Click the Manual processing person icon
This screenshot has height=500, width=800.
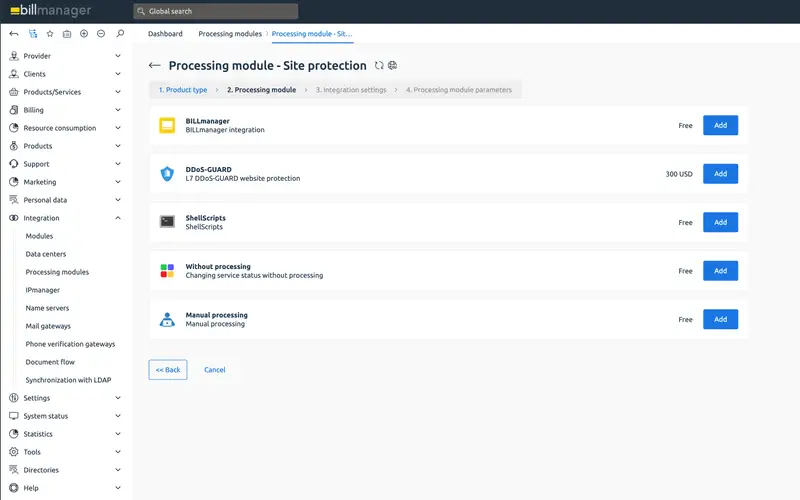click(x=167, y=319)
